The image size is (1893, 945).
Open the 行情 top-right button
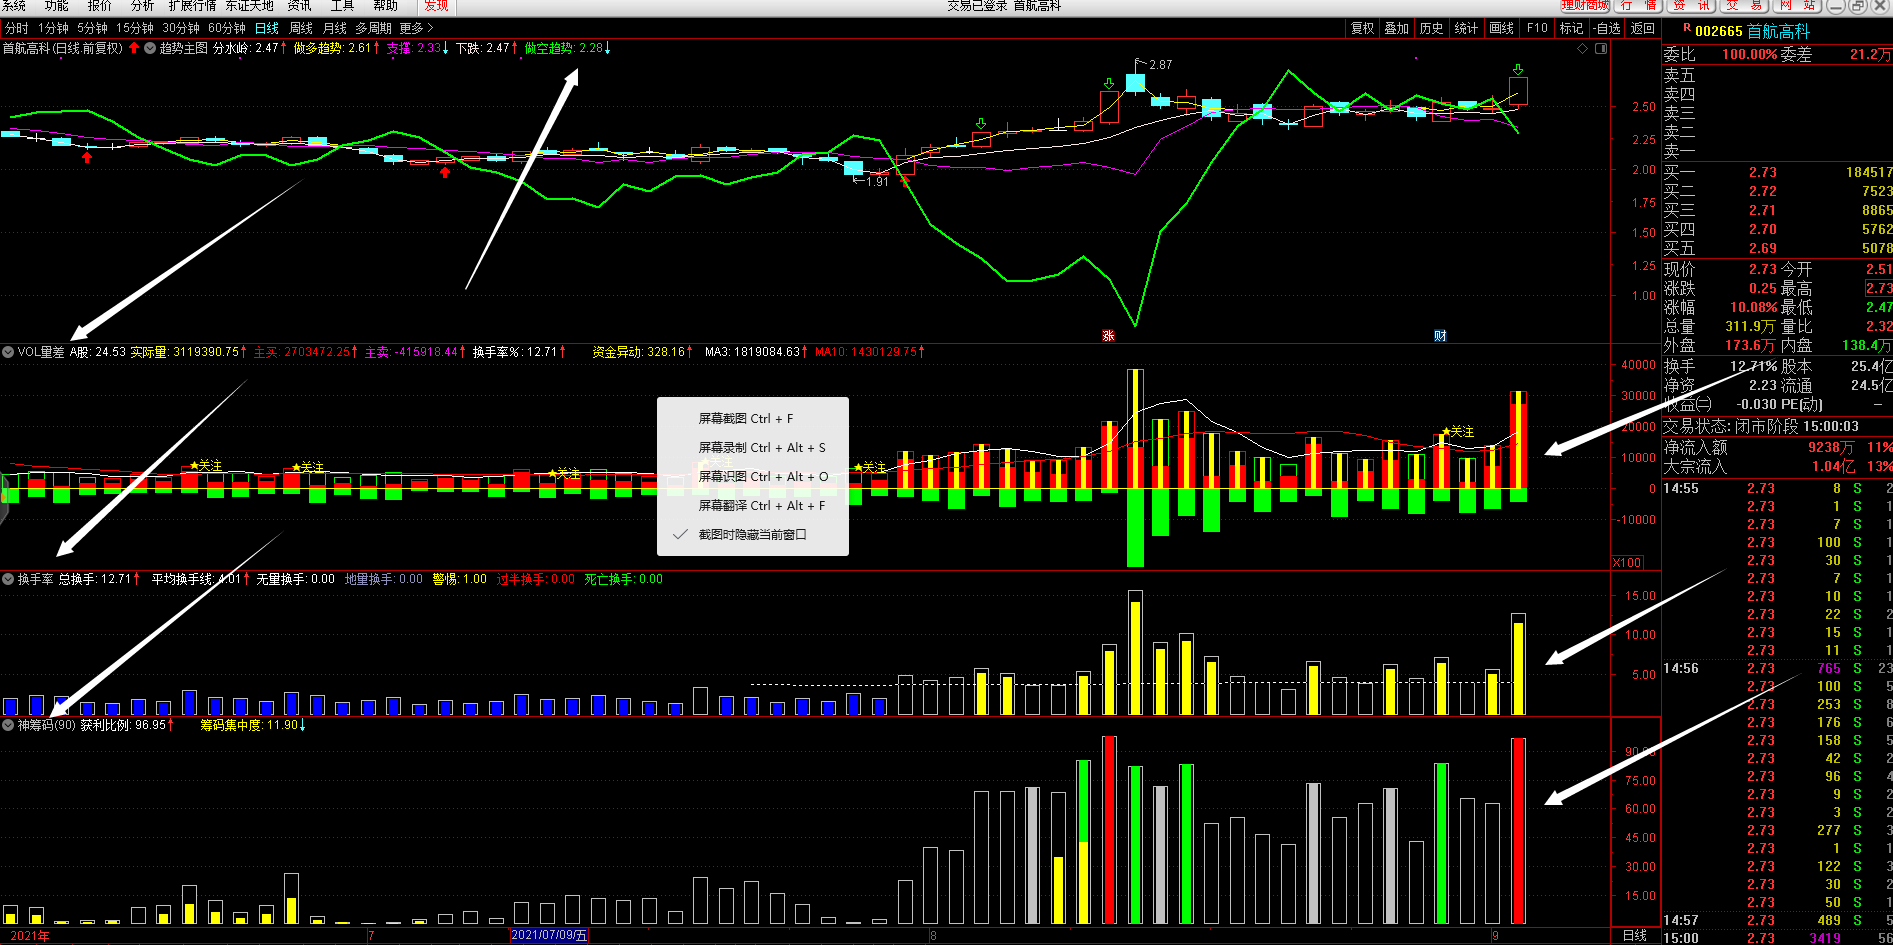[x=1638, y=6]
